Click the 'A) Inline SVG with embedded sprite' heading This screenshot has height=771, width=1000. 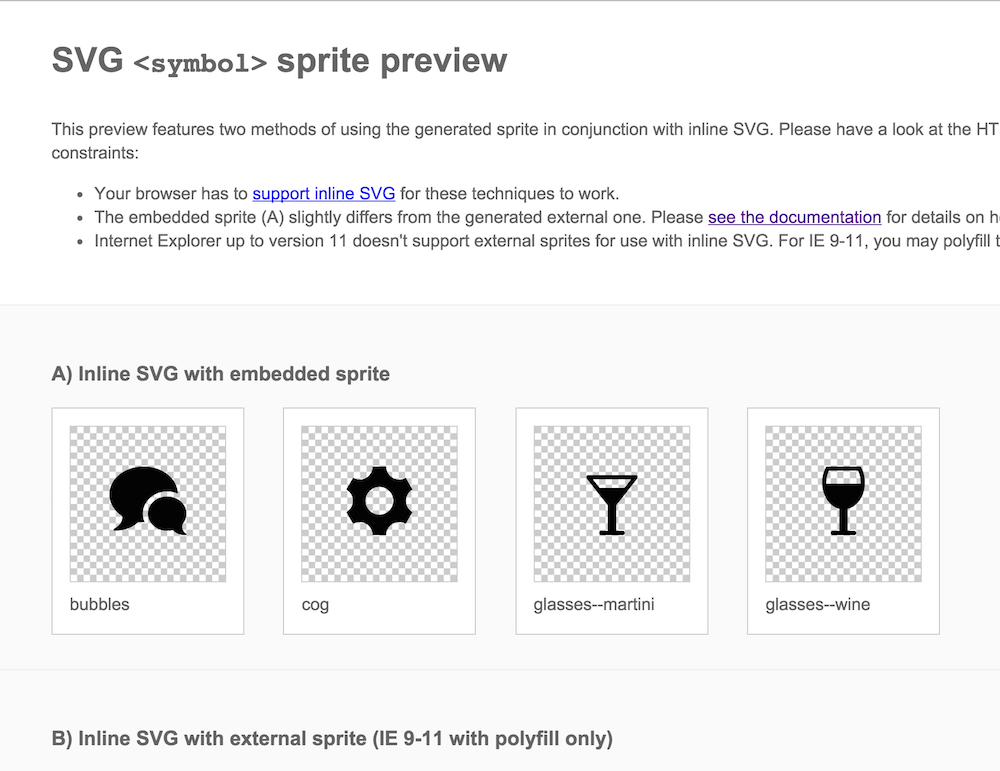click(x=221, y=374)
